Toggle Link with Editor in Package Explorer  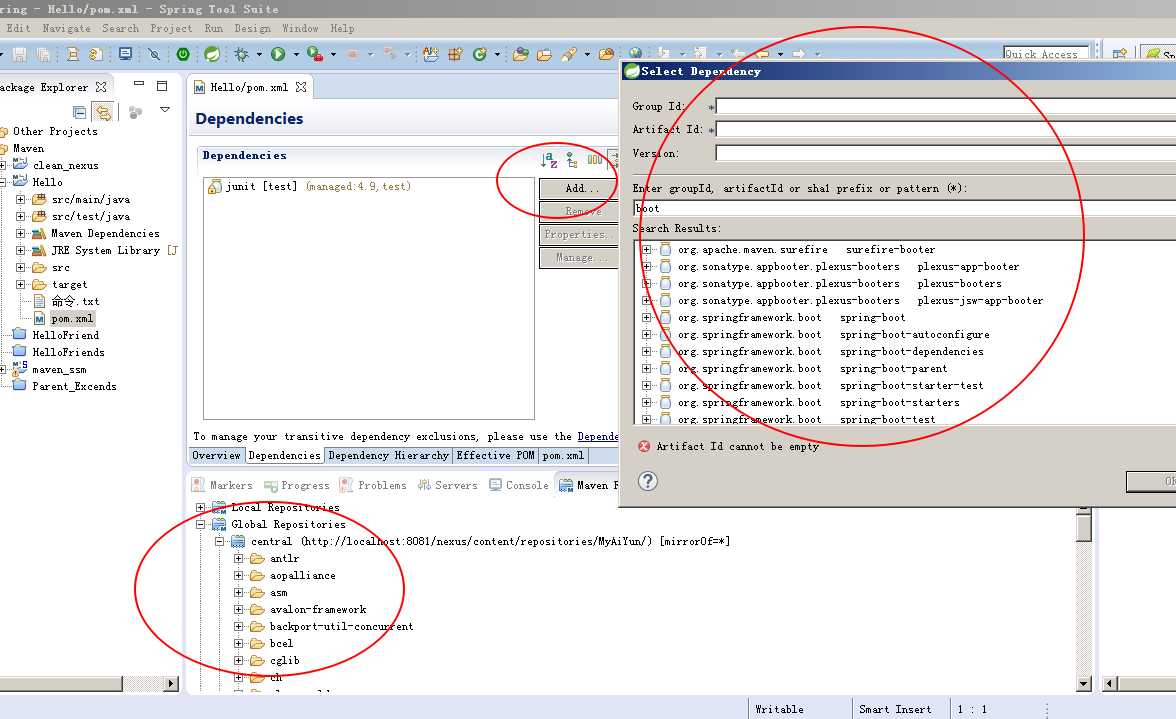[x=104, y=112]
